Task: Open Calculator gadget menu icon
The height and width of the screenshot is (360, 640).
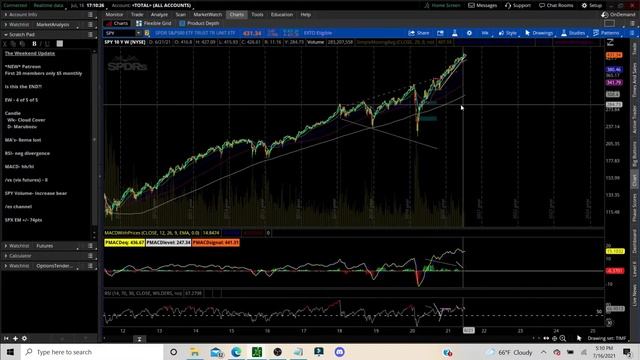Action: pos(90,256)
